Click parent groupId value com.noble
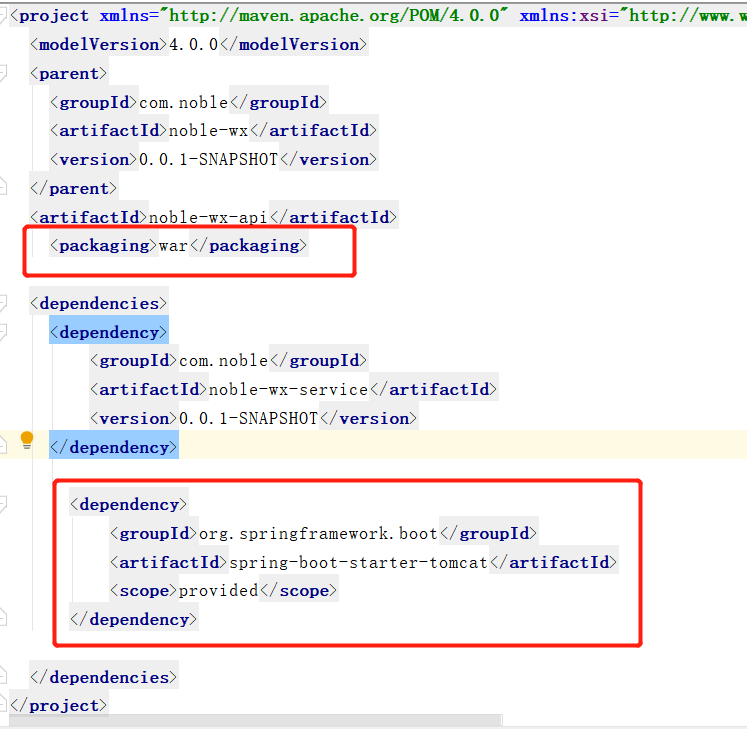Image resolution: width=747 pixels, height=729 pixels. click(x=183, y=102)
